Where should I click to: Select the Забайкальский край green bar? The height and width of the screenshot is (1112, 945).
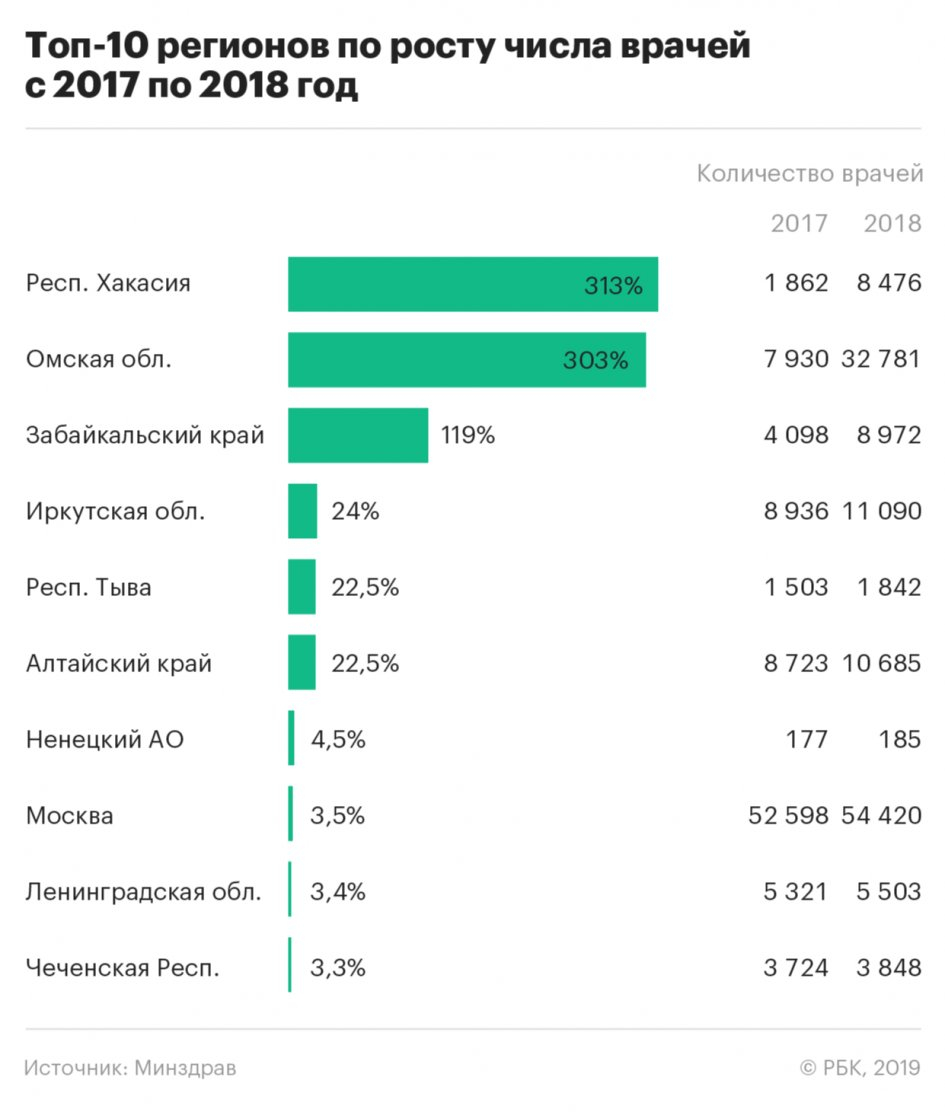[358, 435]
